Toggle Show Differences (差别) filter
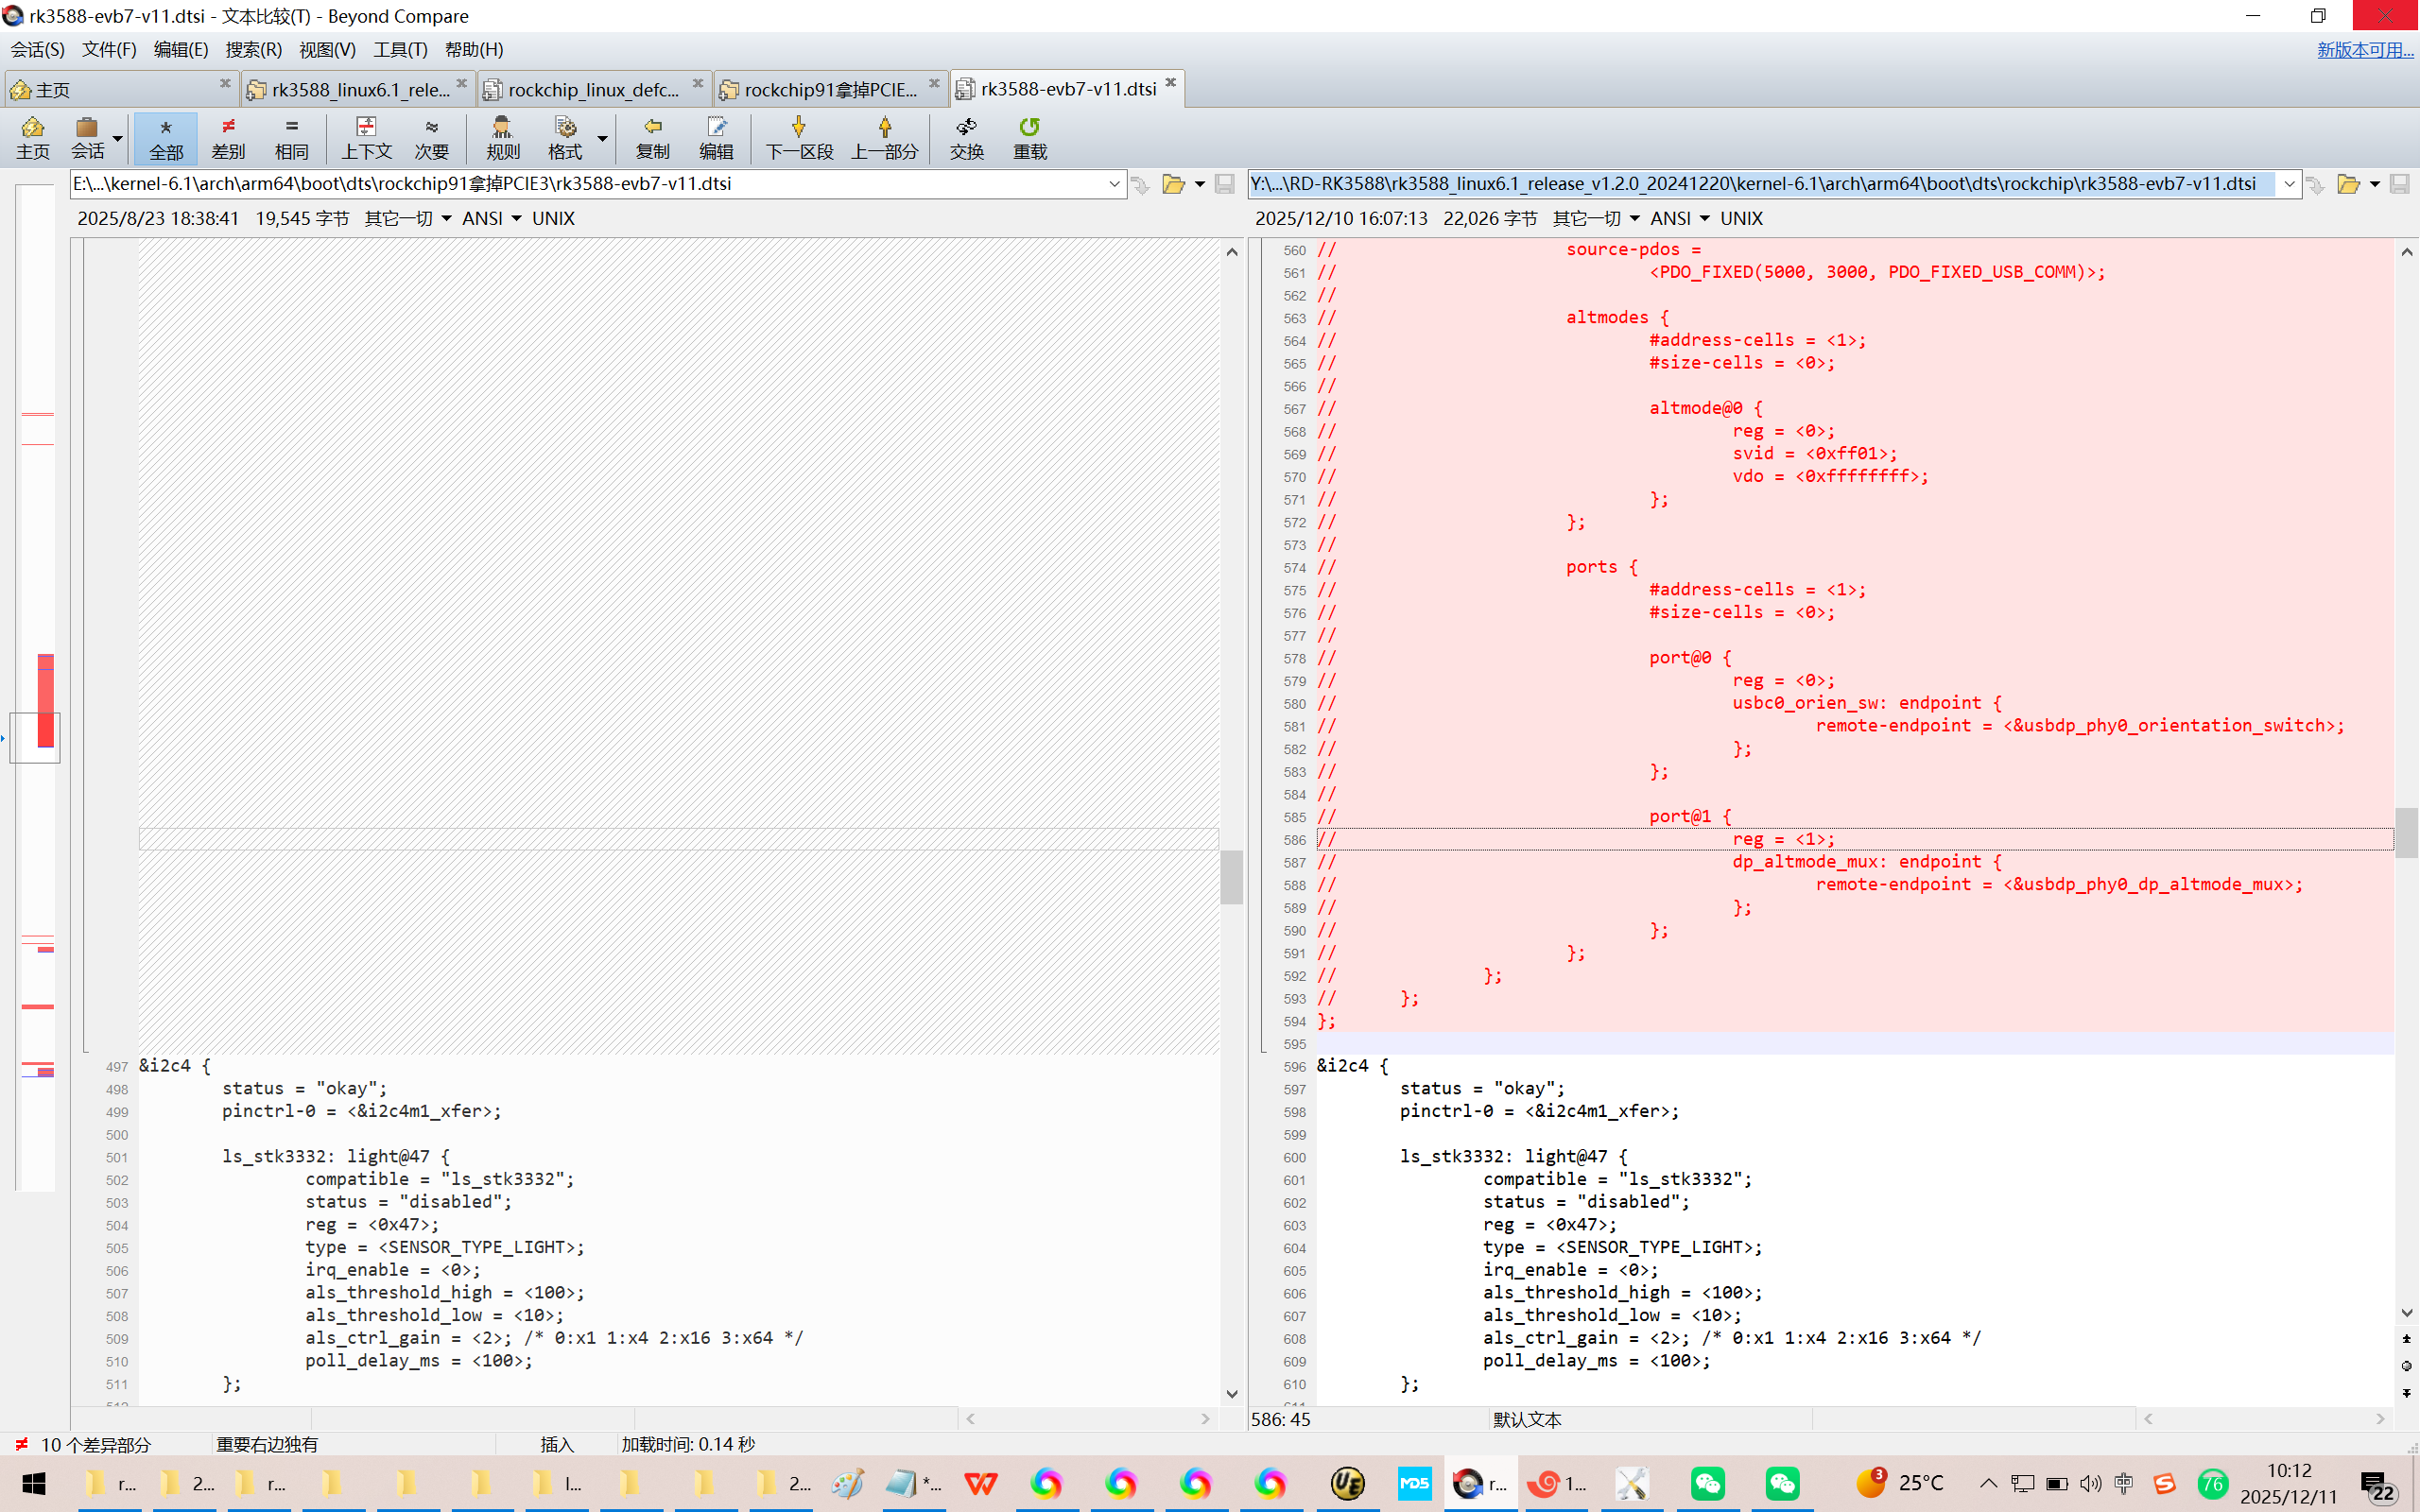 pyautogui.click(x=228, y=137)
